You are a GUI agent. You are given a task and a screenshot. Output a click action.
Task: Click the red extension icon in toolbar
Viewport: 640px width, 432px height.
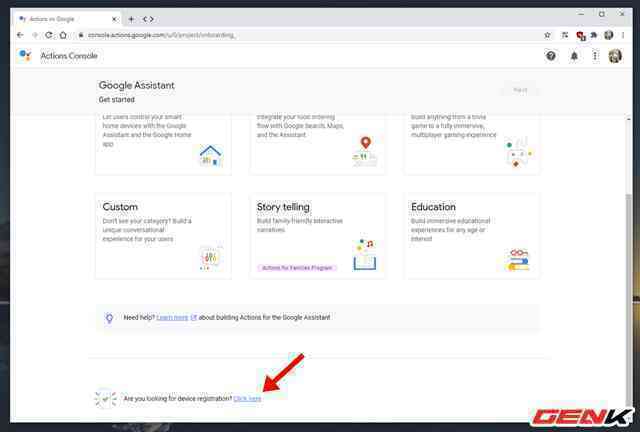pos(580,36)
